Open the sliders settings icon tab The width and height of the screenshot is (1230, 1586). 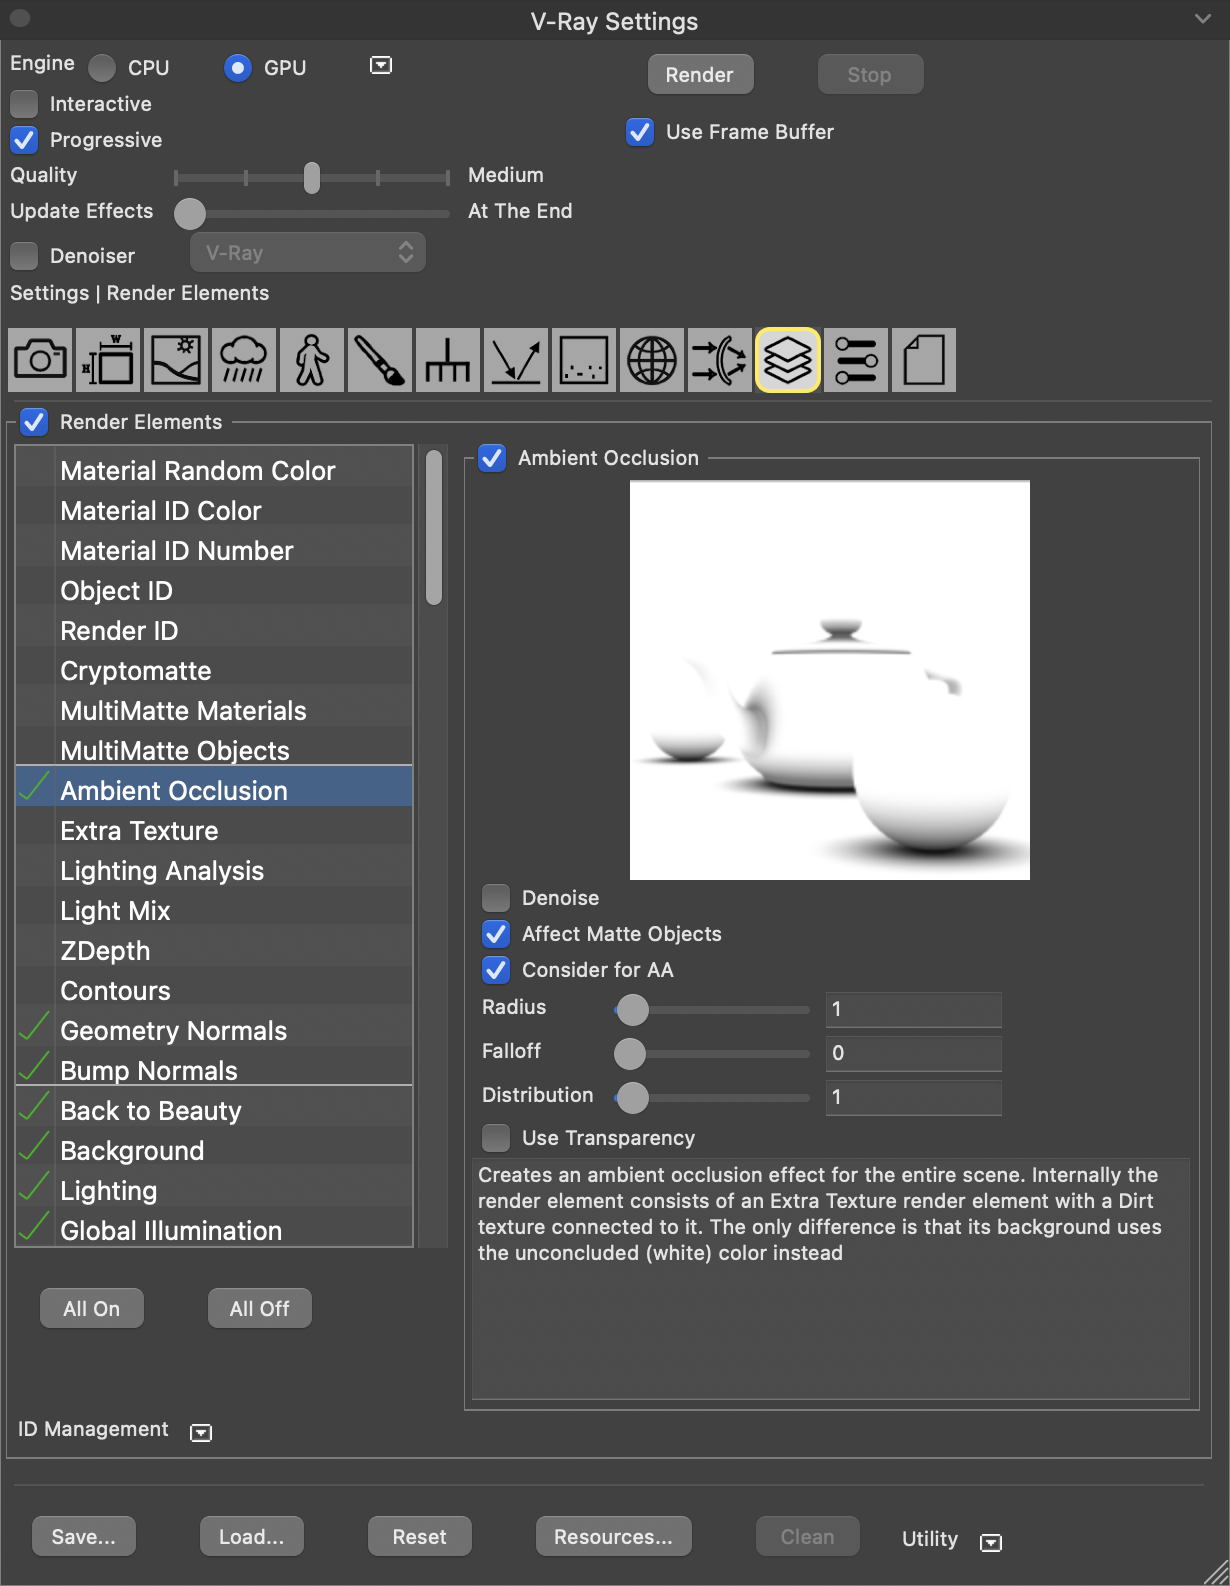(x=856, y=360)
